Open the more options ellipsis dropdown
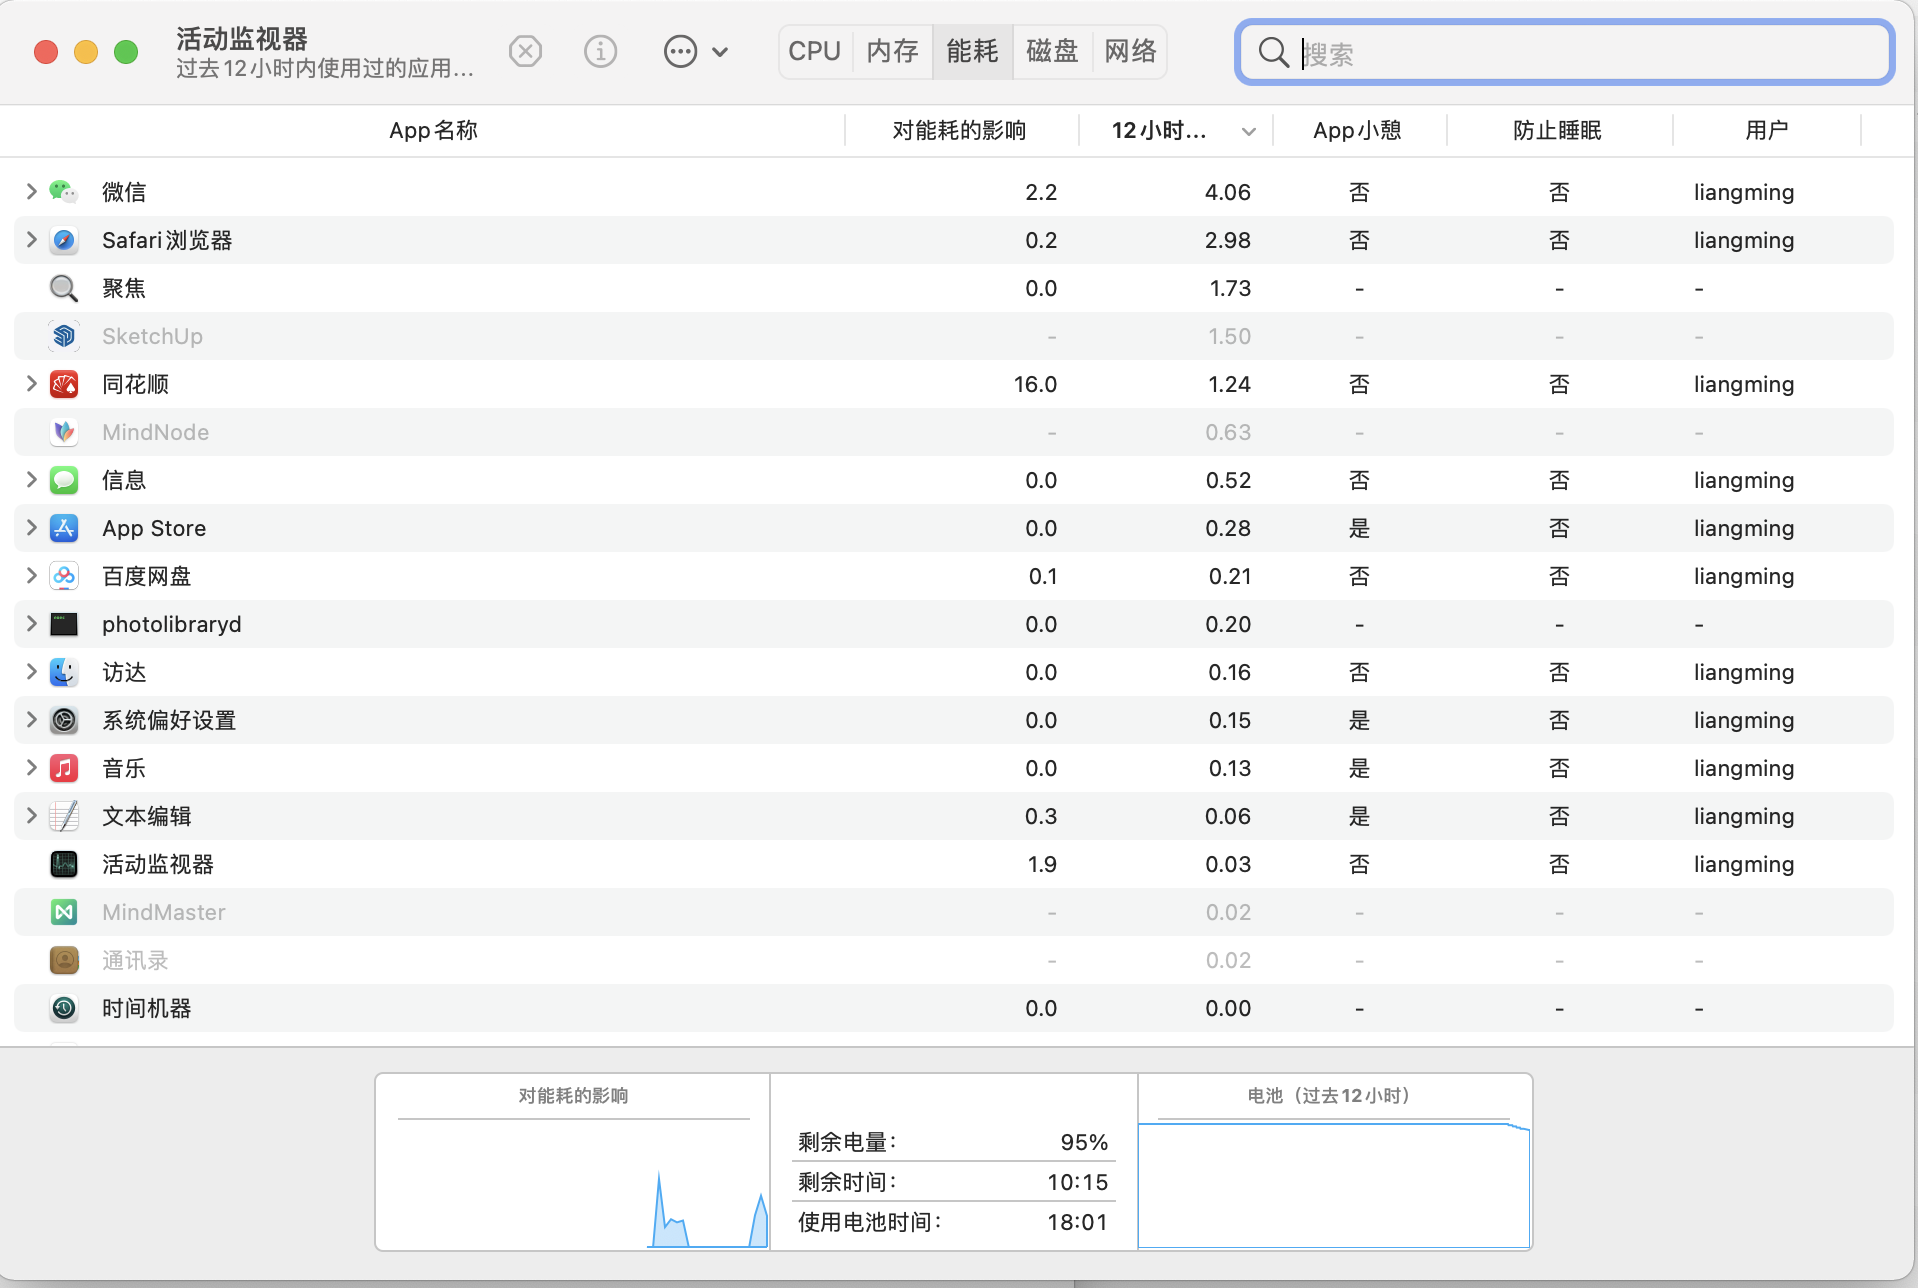The width and height of the screenshot is (1918, 1288). [x=695, y=51]
